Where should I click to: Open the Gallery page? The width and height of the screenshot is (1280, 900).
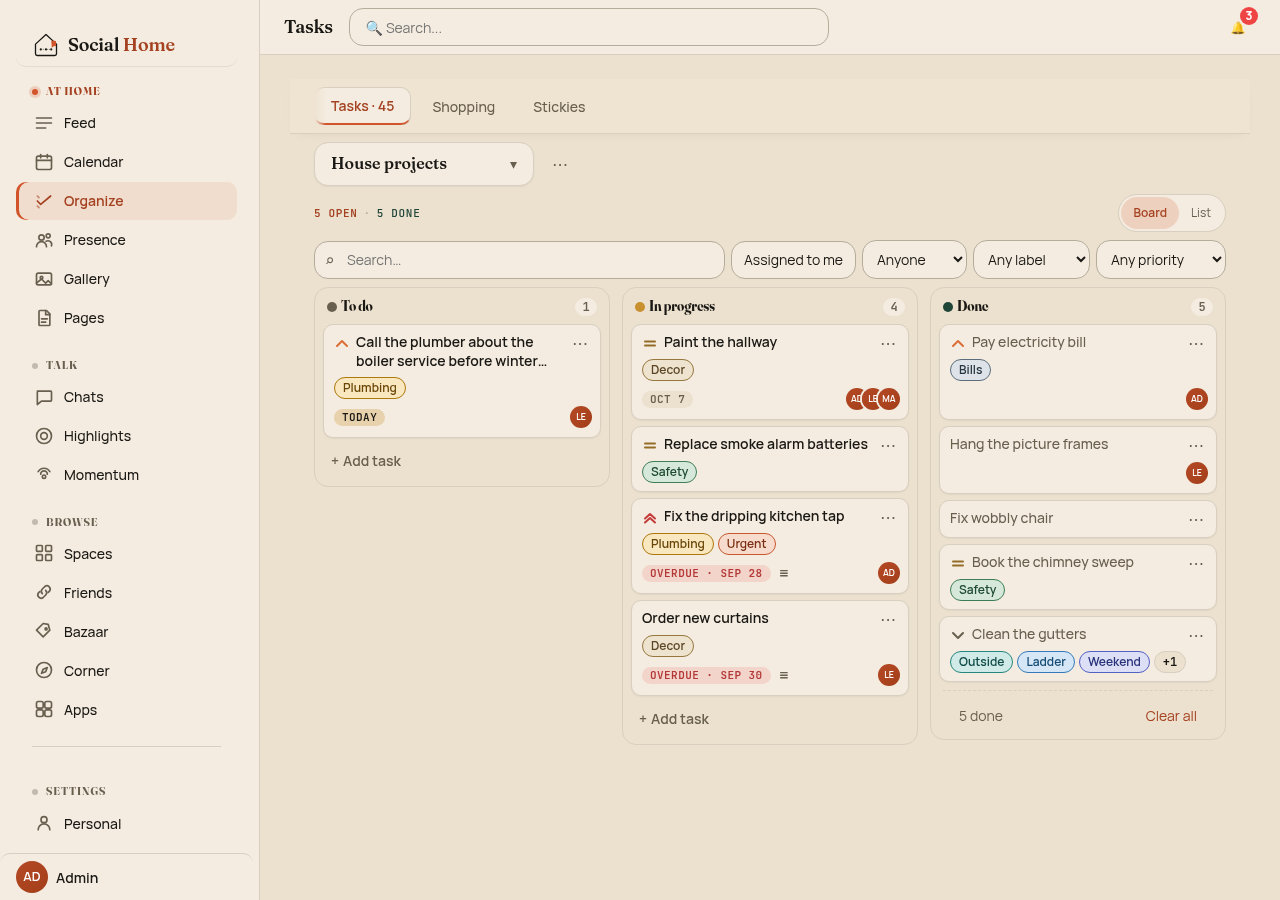click(126, 279)
